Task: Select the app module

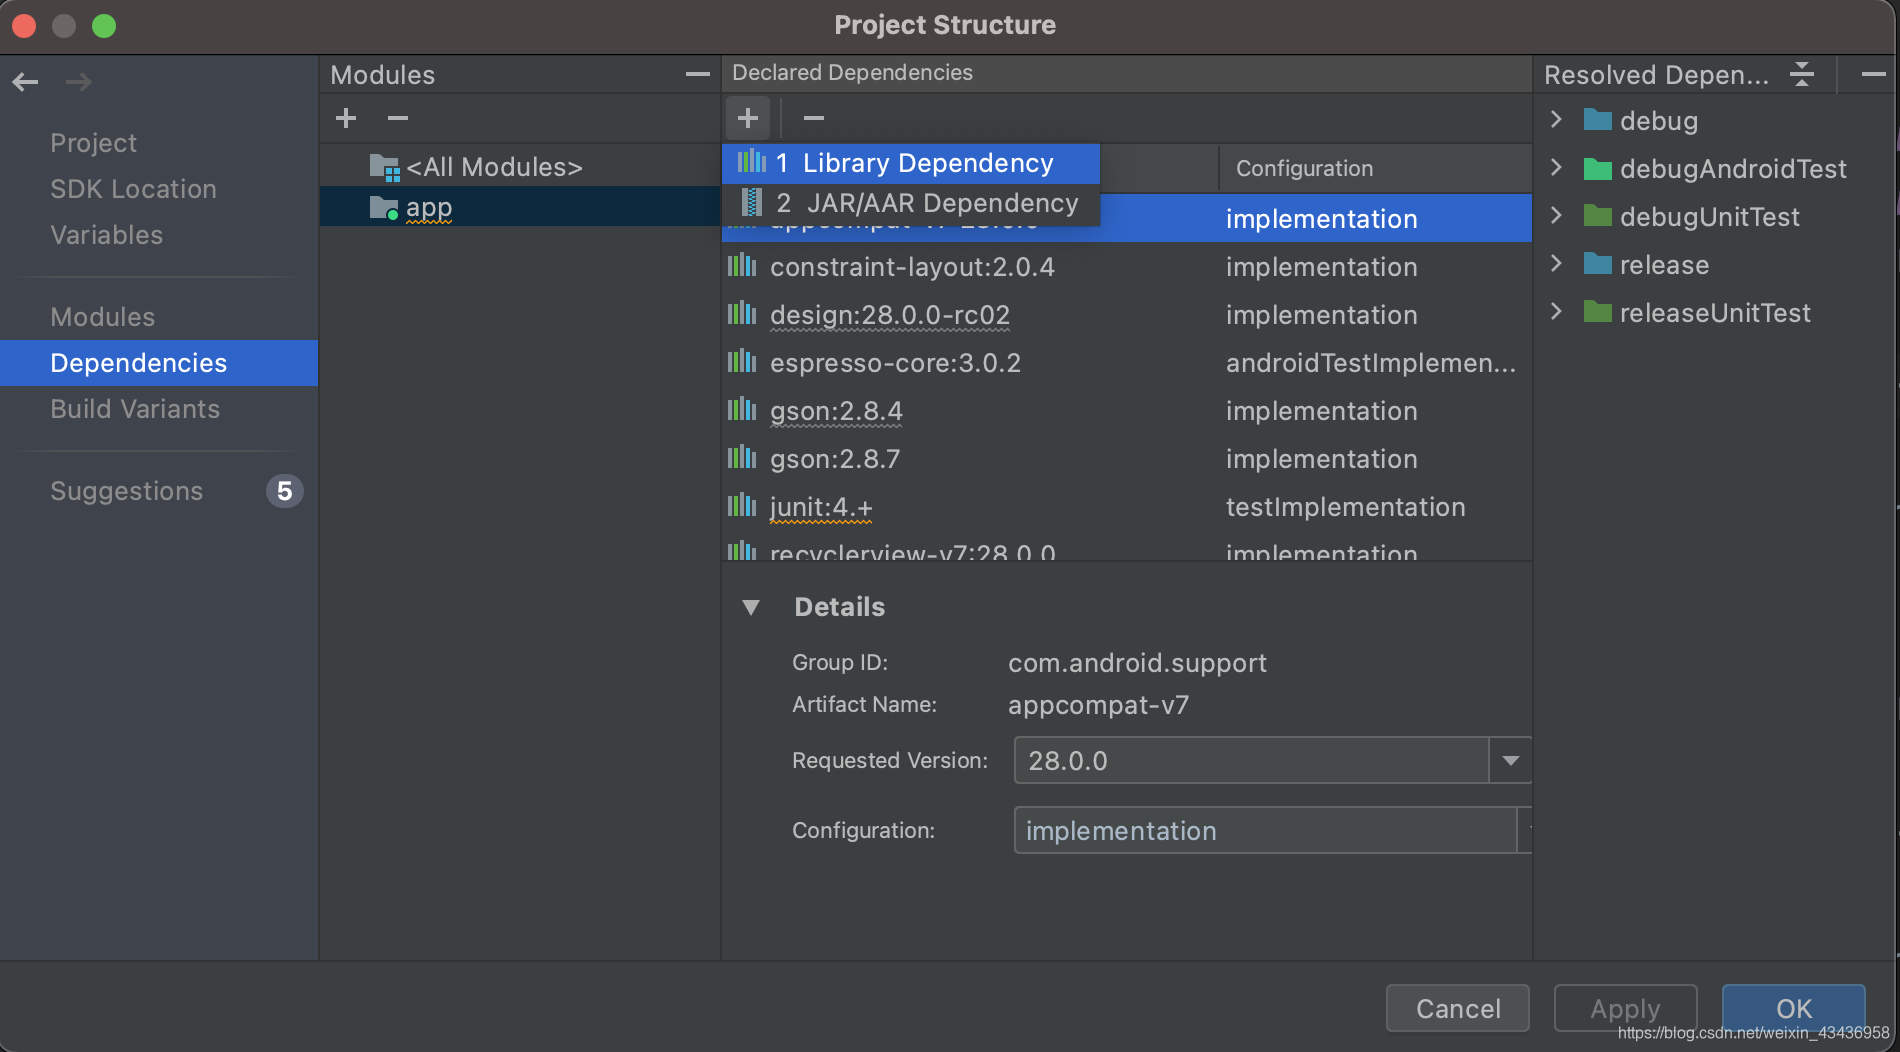Action: pyautogui.click(x=519, y=208)
